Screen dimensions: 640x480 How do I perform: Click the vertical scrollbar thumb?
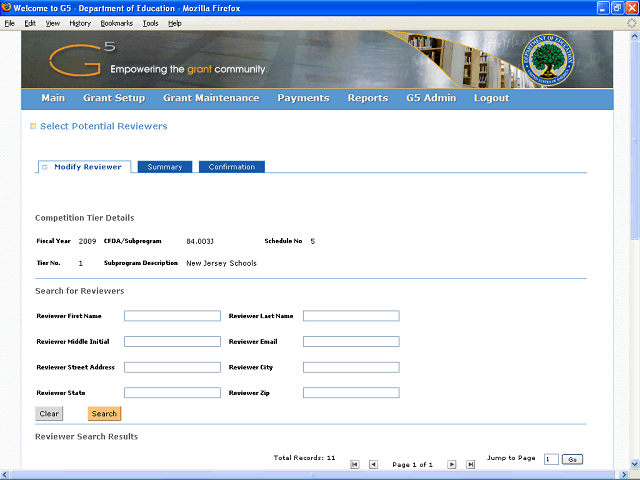(634, 140)
